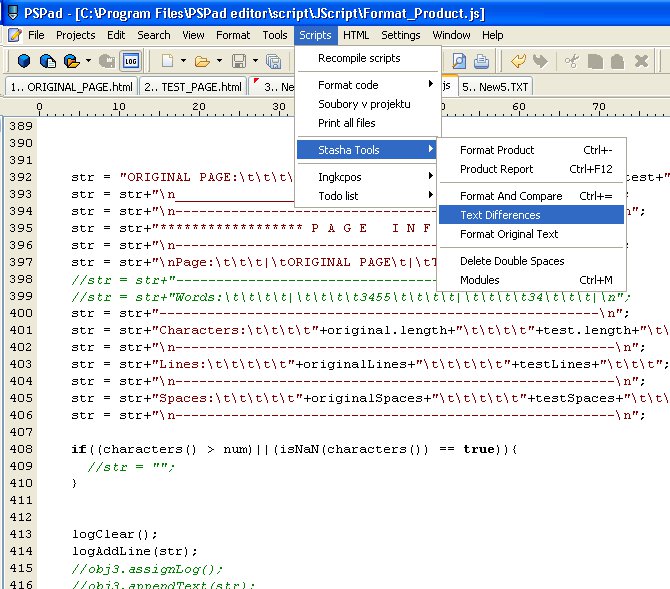Image resolution: width=670 pixels, height=589 pixels.
Task: Expand the Todo list submenu
Action: pos(367,196)
